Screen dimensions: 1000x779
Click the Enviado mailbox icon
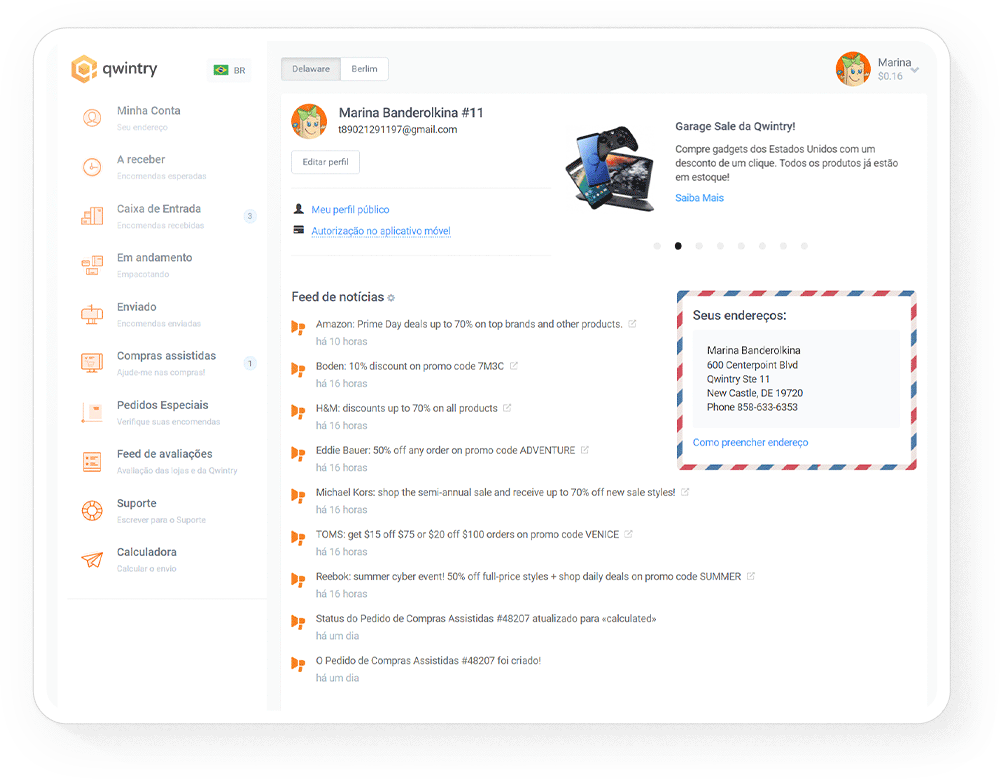pos(92,314)
